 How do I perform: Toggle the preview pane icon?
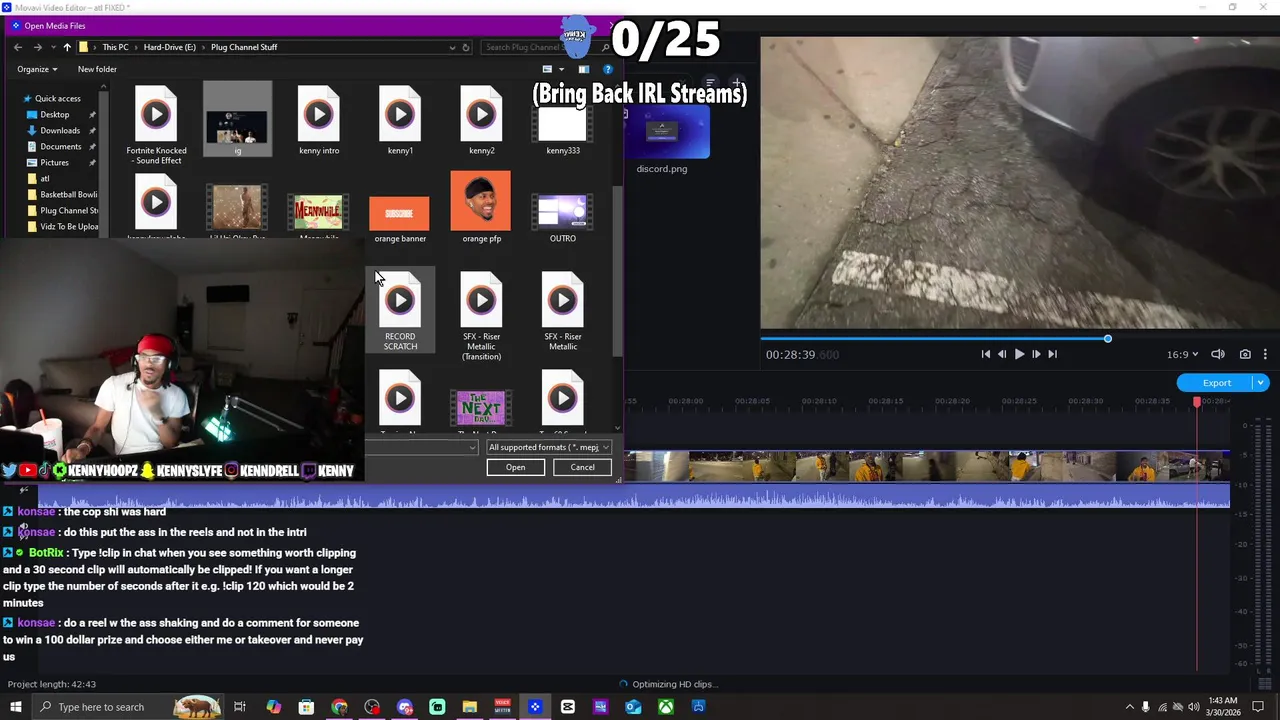[x=584, y=69]
